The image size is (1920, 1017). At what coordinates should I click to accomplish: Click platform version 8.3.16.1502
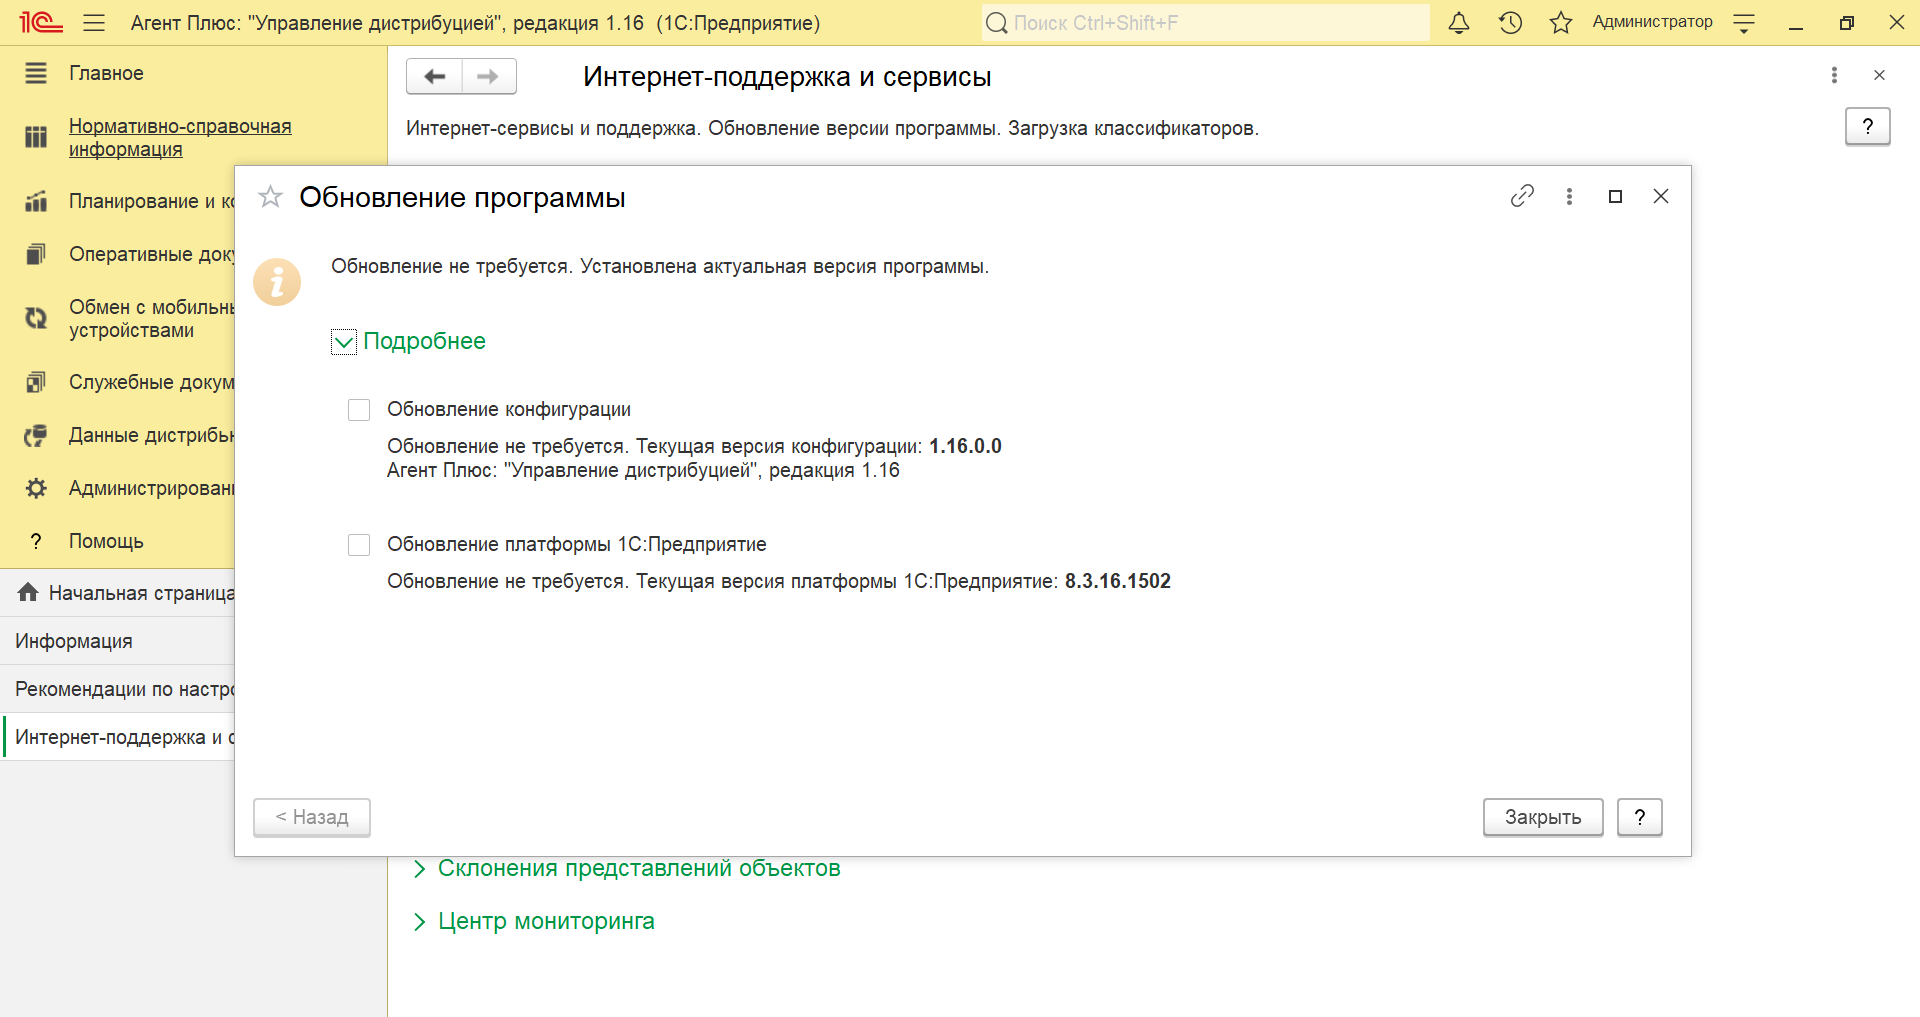(x=1118, y=581)
